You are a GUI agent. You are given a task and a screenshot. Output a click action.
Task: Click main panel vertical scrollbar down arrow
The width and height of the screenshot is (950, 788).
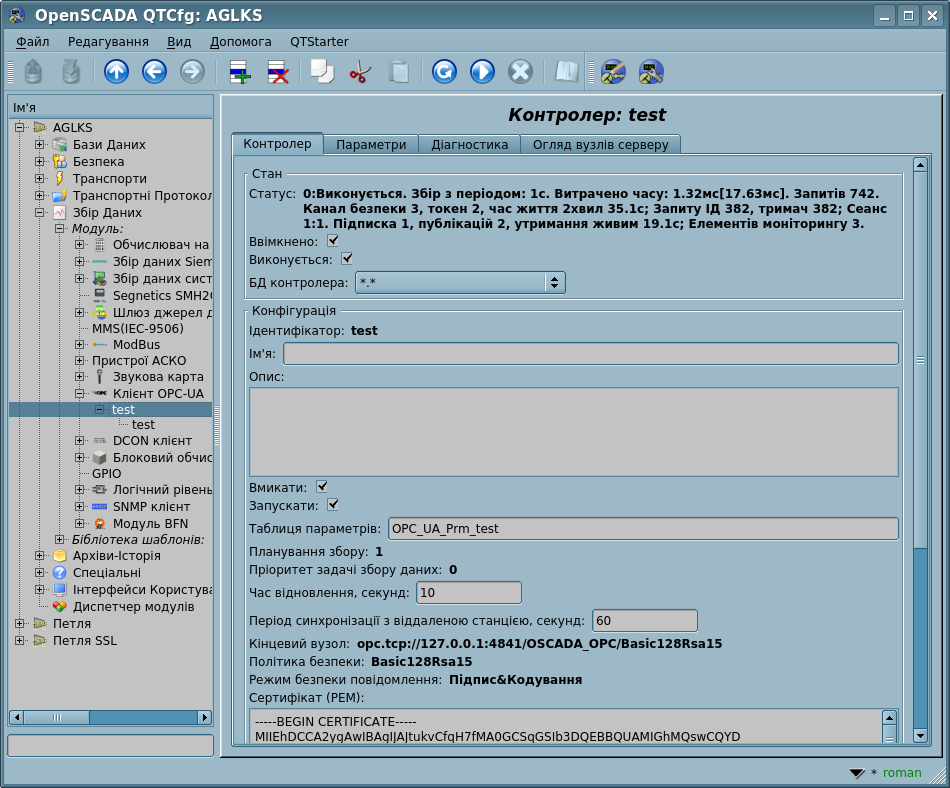point(920,736)
